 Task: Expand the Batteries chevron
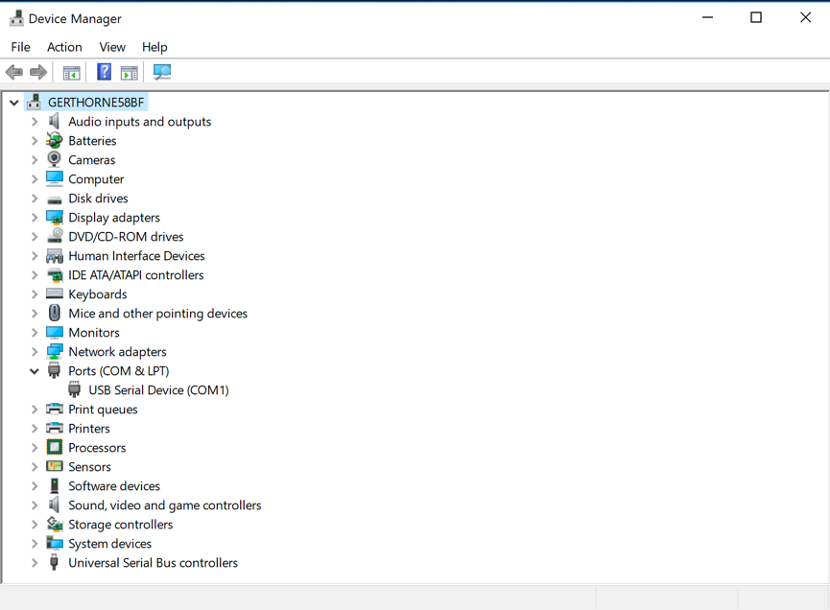coord(34,141)
